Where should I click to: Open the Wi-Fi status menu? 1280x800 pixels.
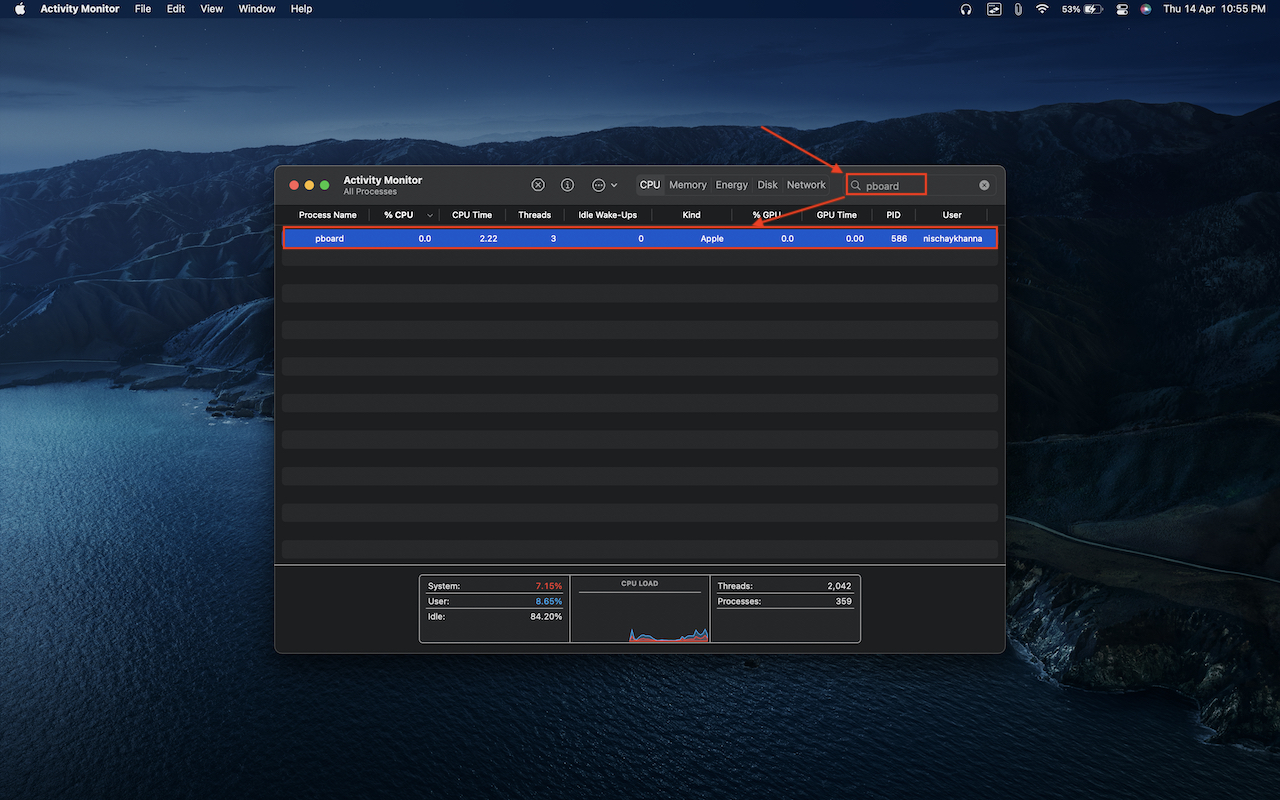[1042, 9]
